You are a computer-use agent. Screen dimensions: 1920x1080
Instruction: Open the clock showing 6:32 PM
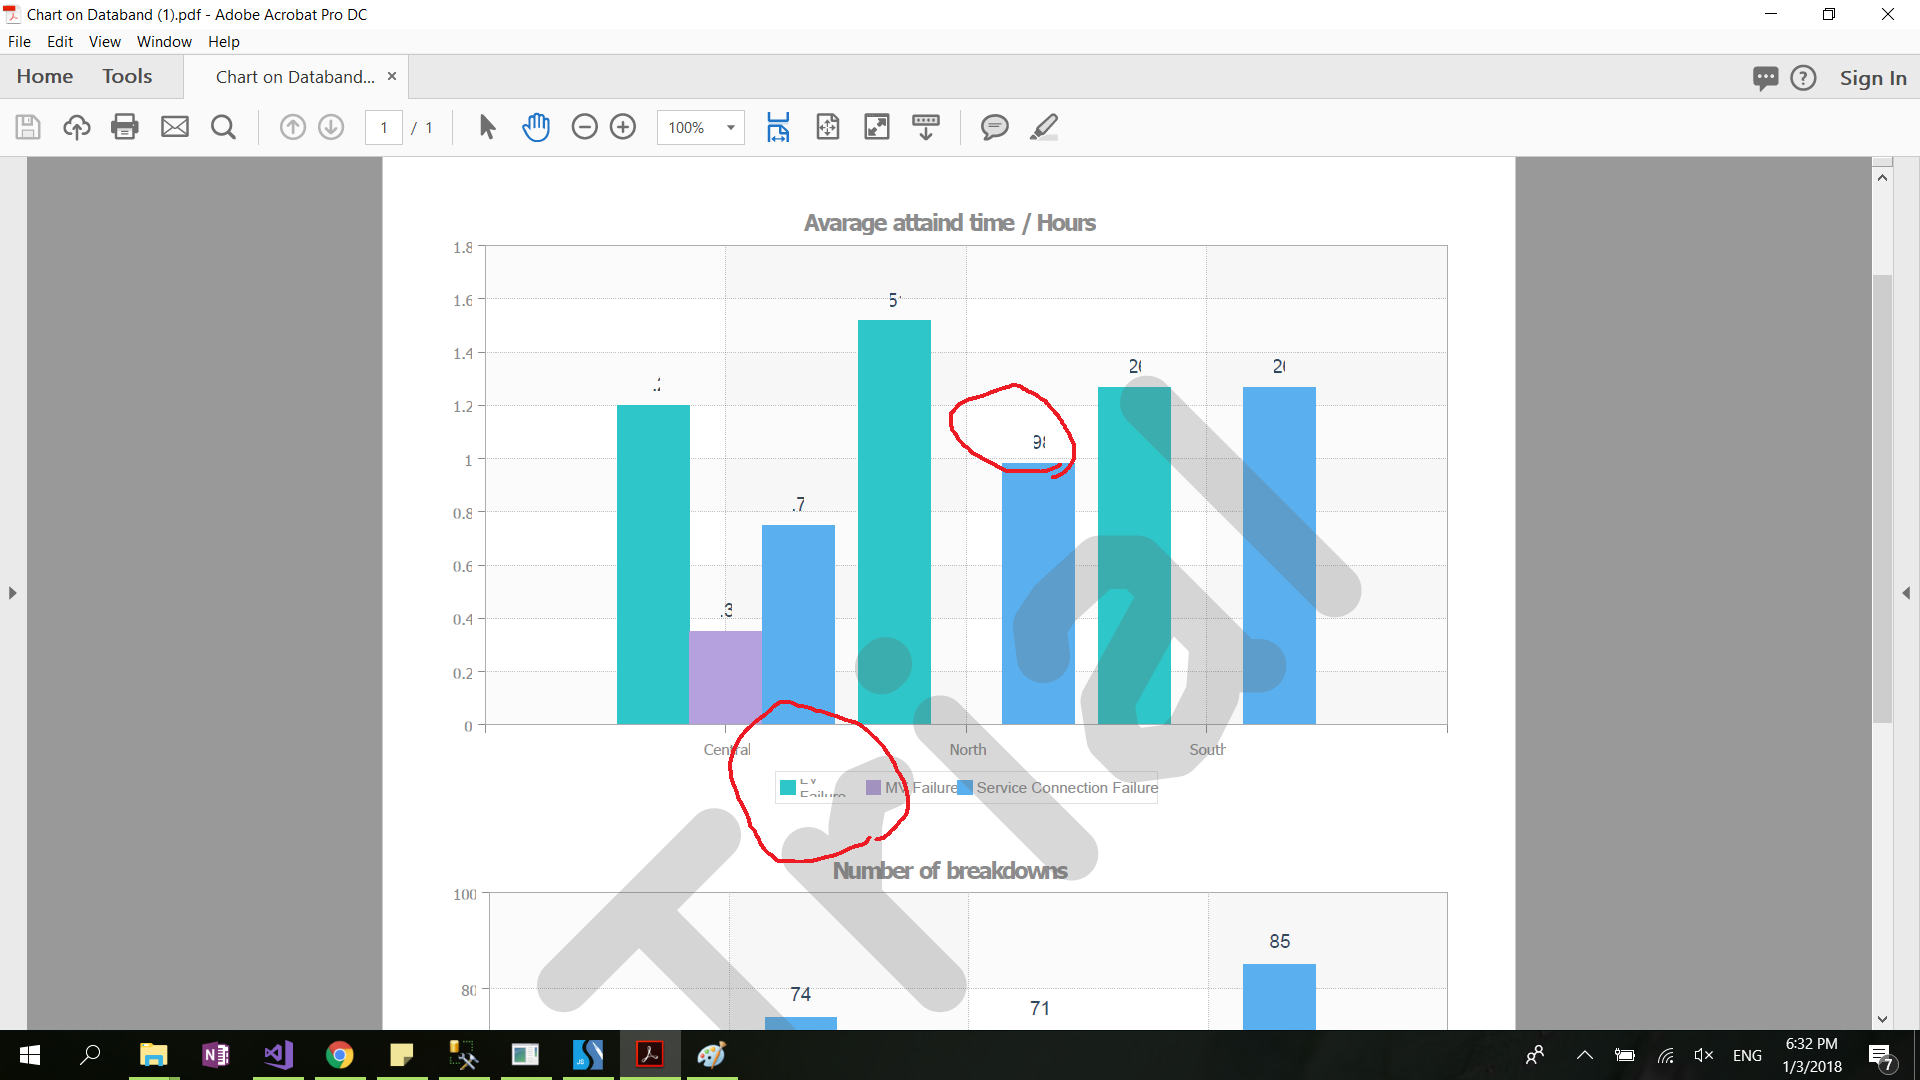[1812, 1055]
